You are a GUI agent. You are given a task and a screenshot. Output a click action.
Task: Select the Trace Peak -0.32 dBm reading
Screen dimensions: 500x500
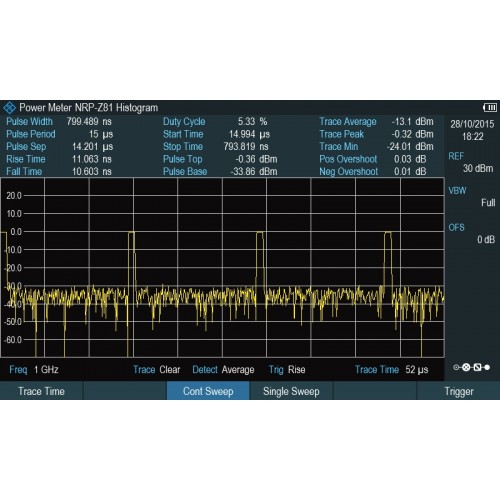(376, 134)
